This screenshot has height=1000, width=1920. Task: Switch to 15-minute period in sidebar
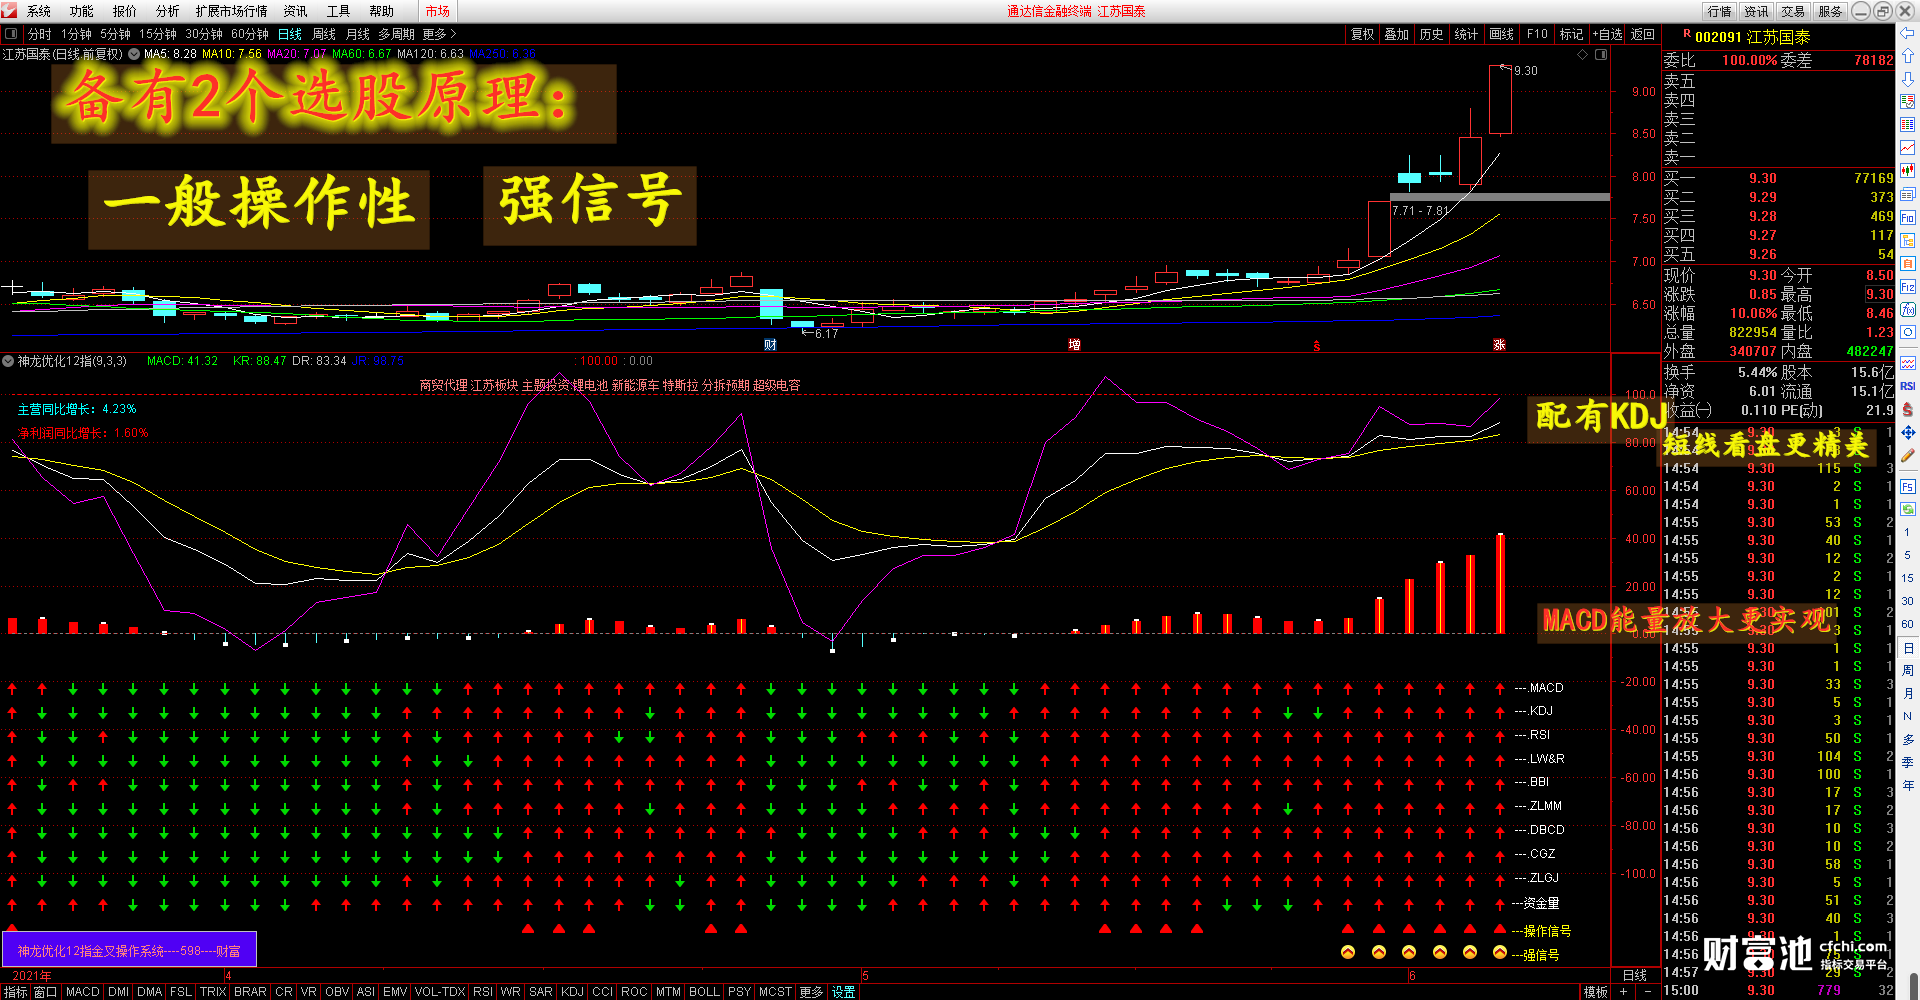[1907, 578]
